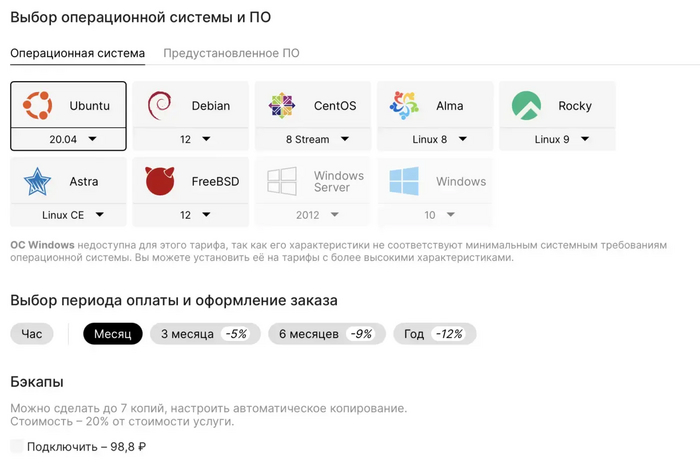The height and width of the screenshot is (465, 700).
Task: Click the -9% discount badge
Action: pyautogui.click(x=361, y=334)
